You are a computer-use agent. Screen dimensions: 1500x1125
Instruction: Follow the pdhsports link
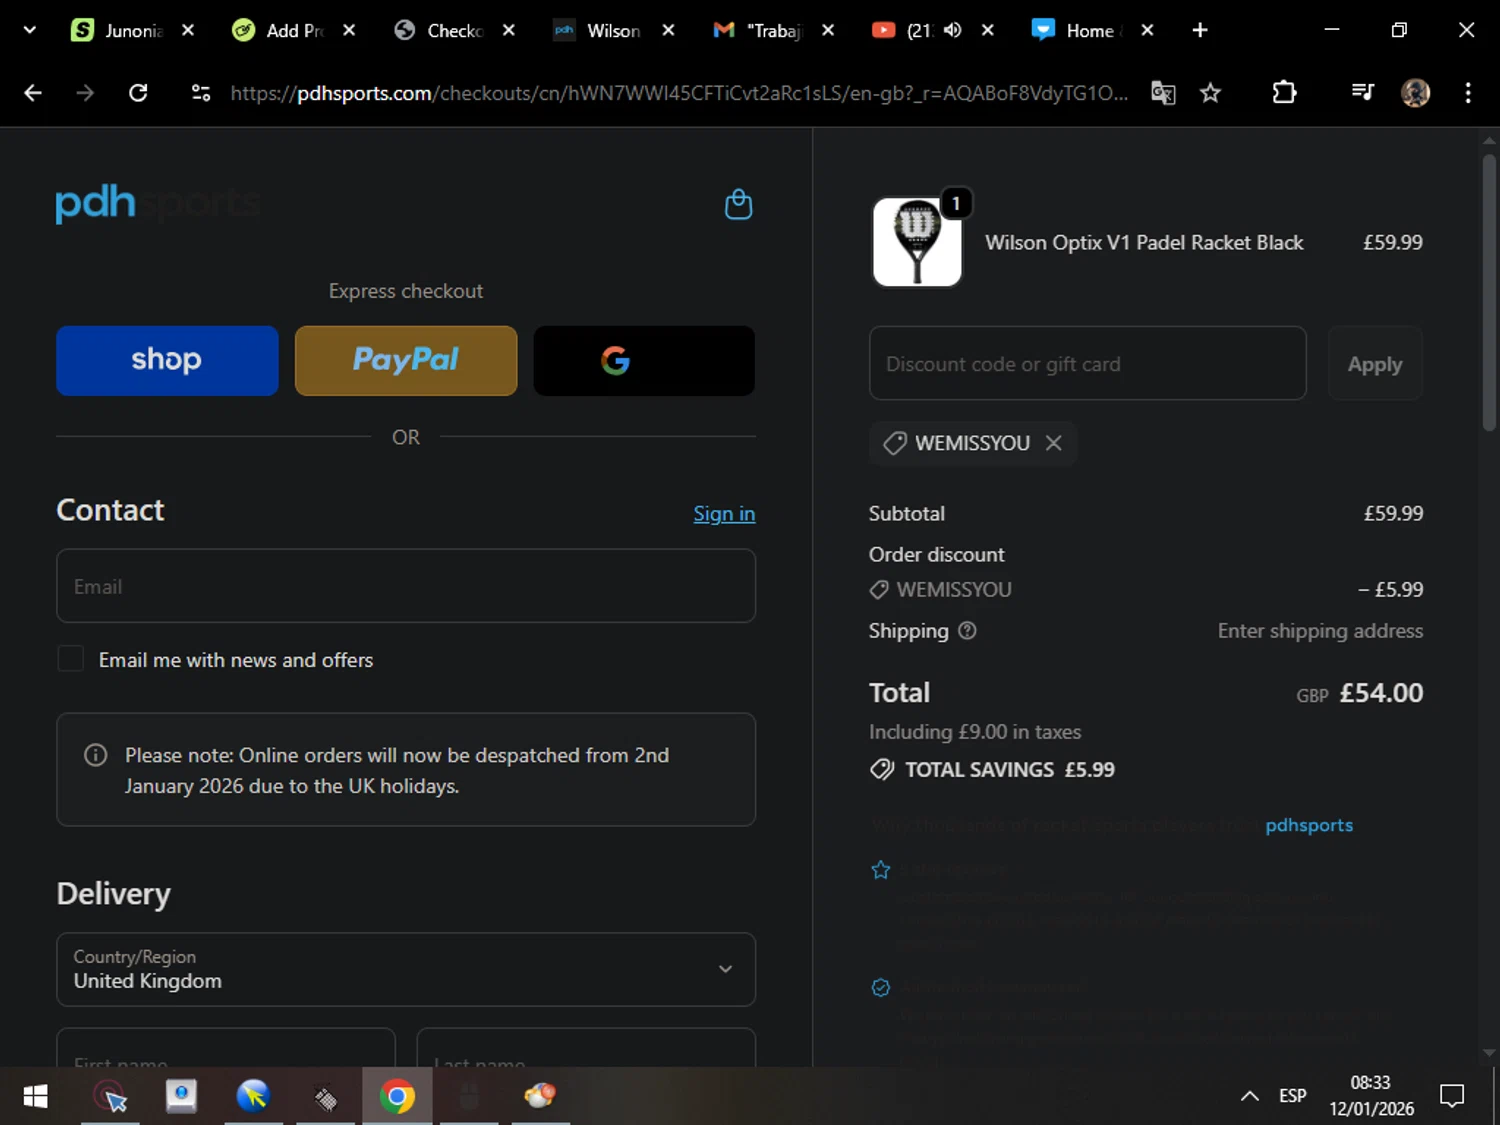pos(1309,825)
